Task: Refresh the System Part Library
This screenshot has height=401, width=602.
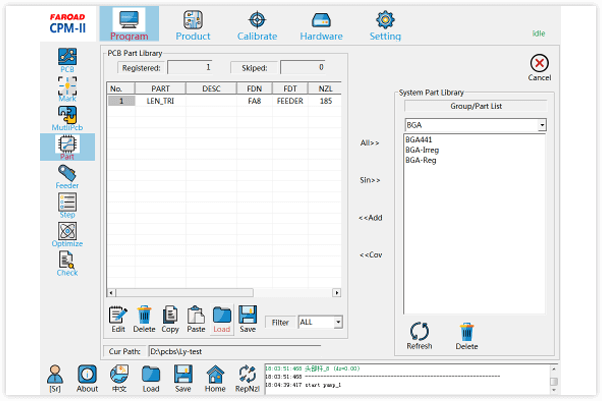Action: (419, 336)
